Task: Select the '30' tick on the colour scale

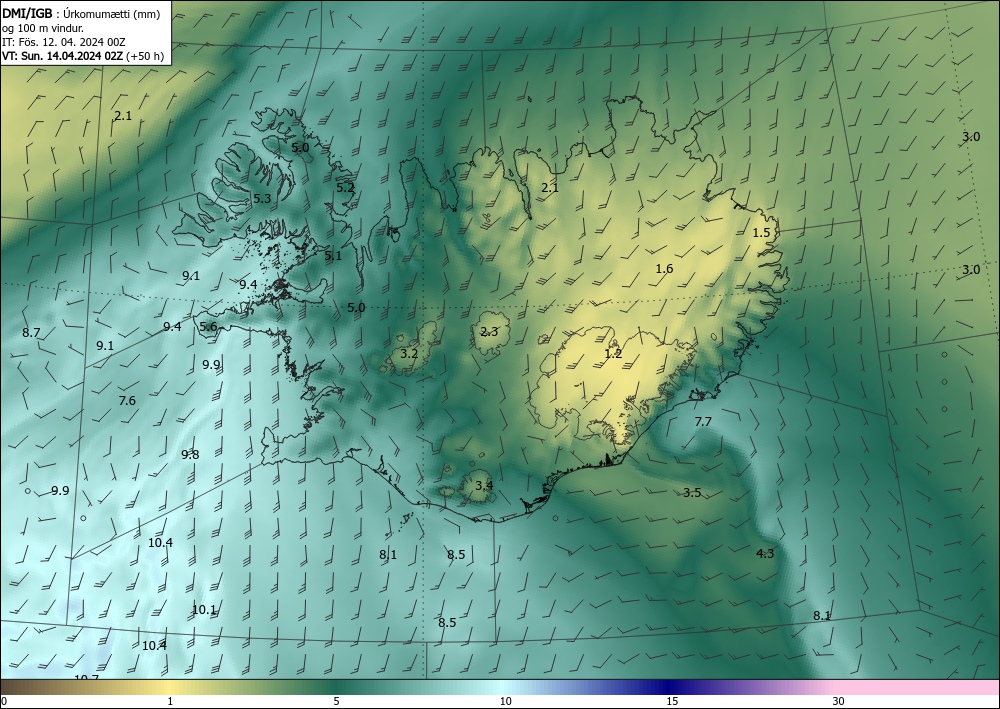Action: (x=839, y=702)
